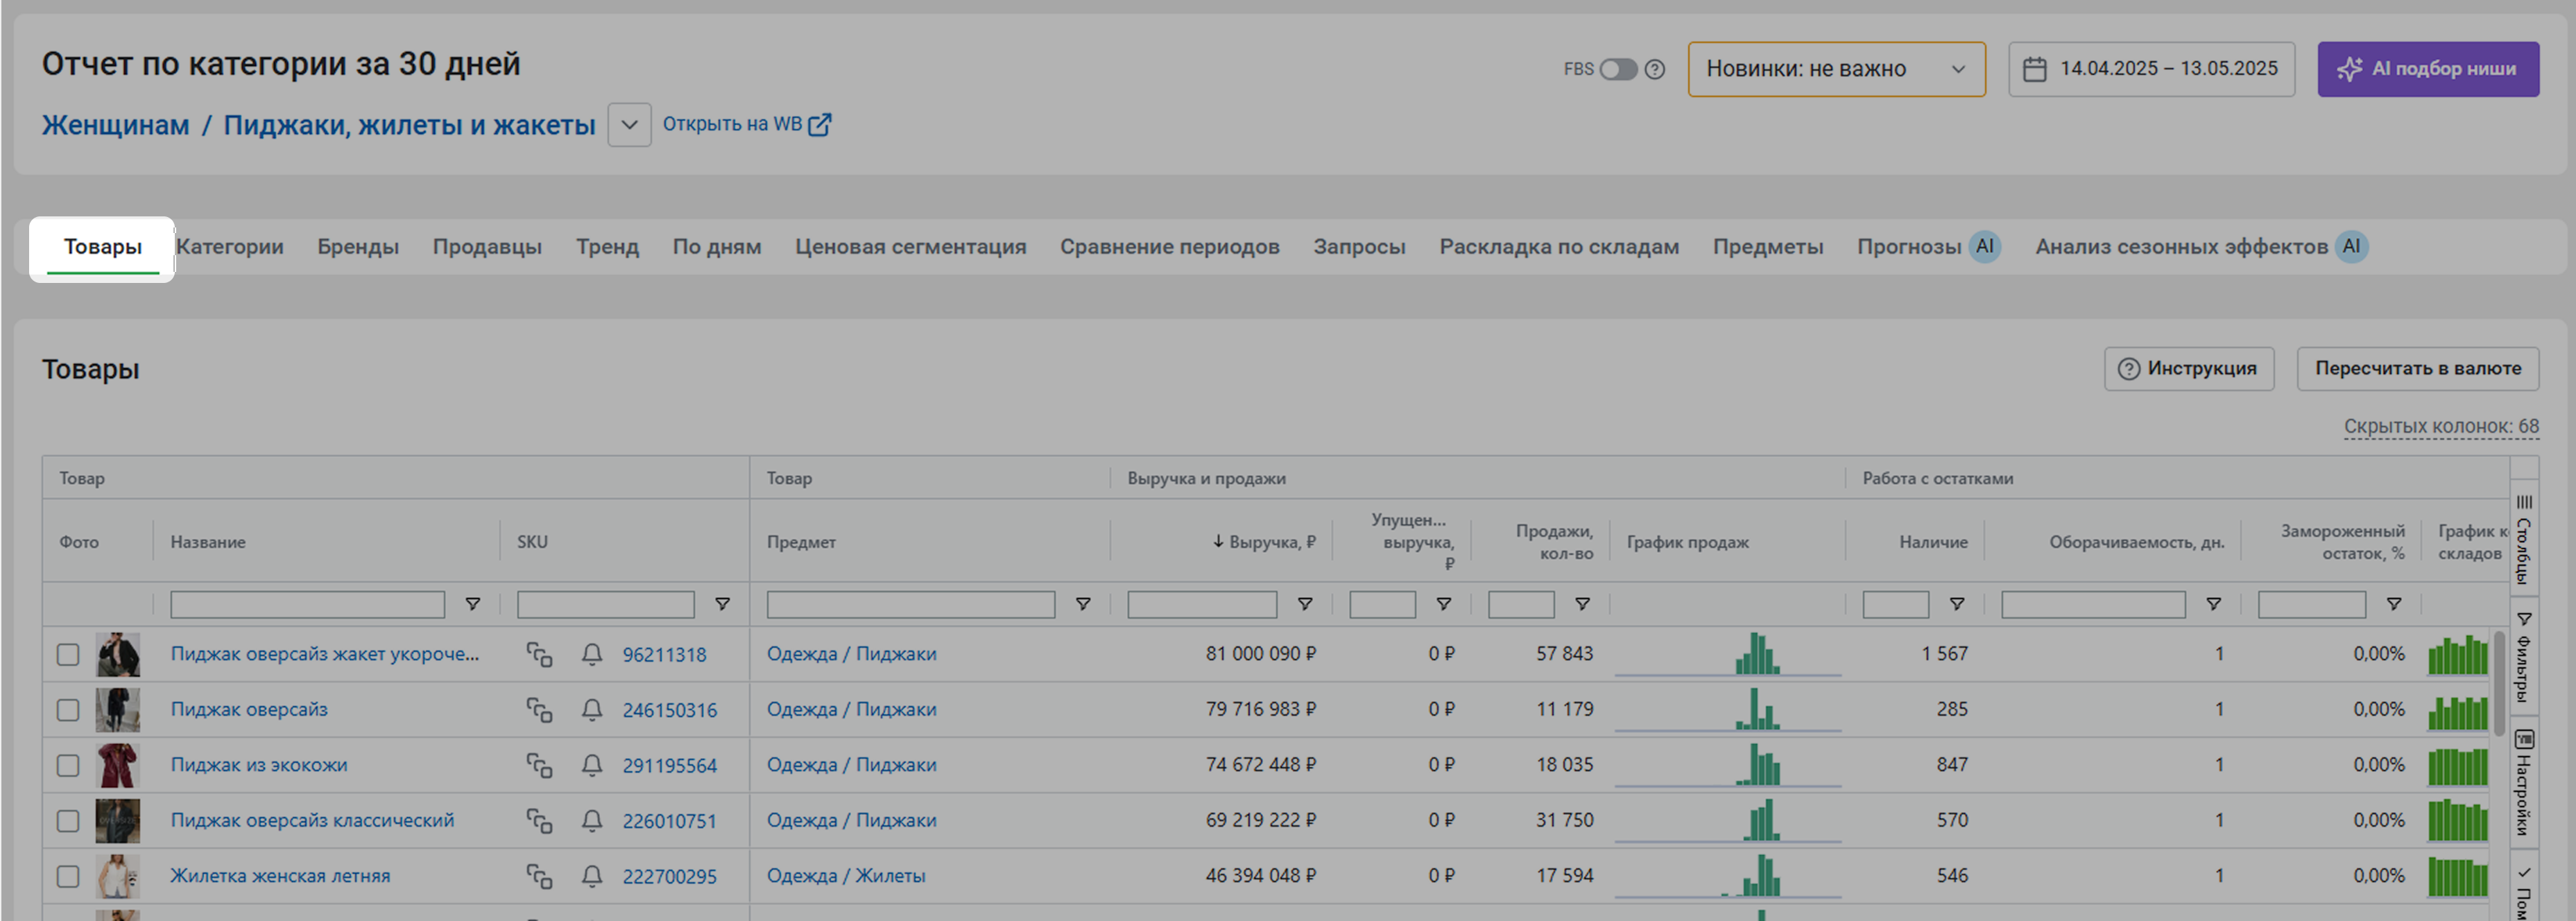Click bell notification icon for SKU 246150316

coord(592,709)
